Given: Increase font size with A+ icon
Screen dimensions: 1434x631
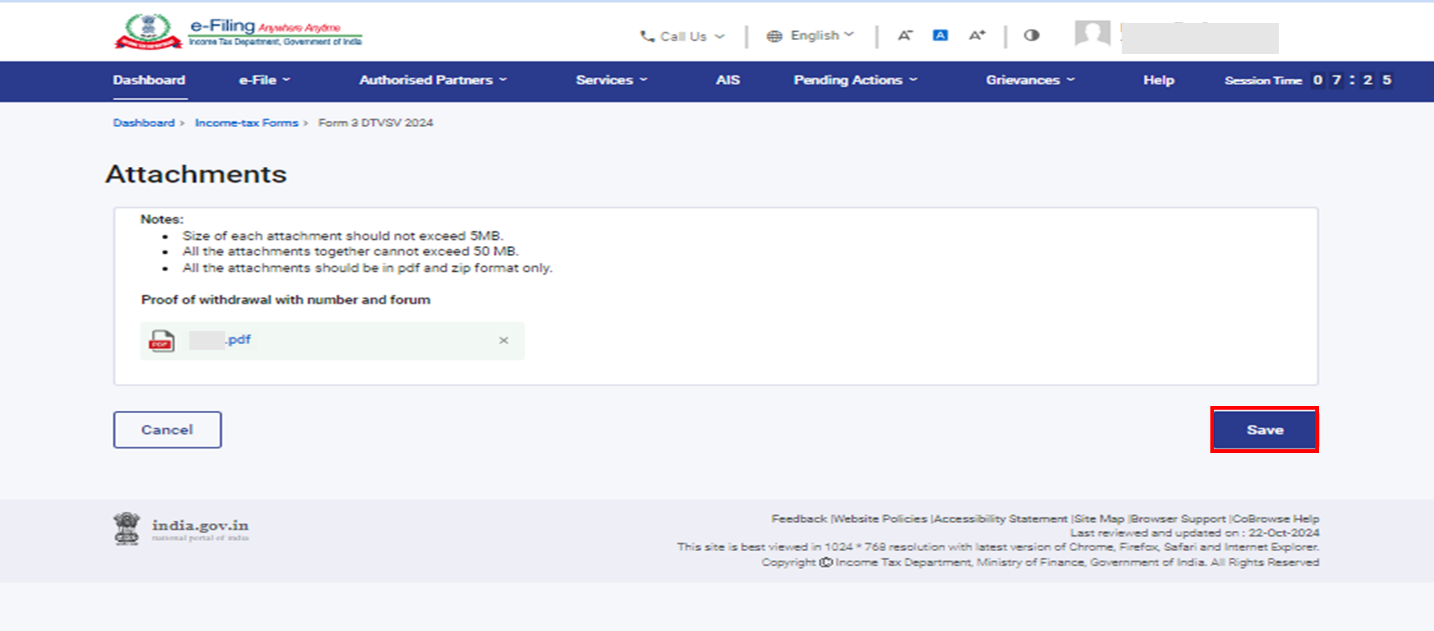Looking at the screenshot, I should coord(977,35).
